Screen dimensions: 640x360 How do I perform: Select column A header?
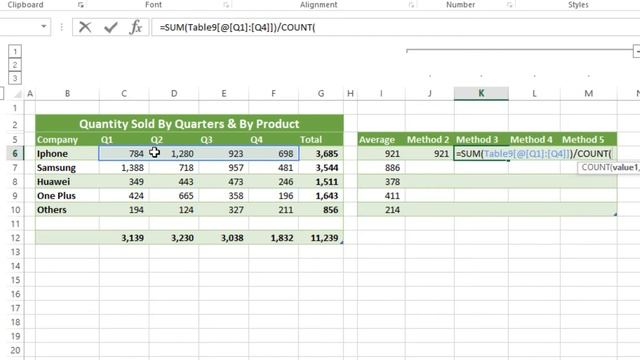click(x=30, y=93)
